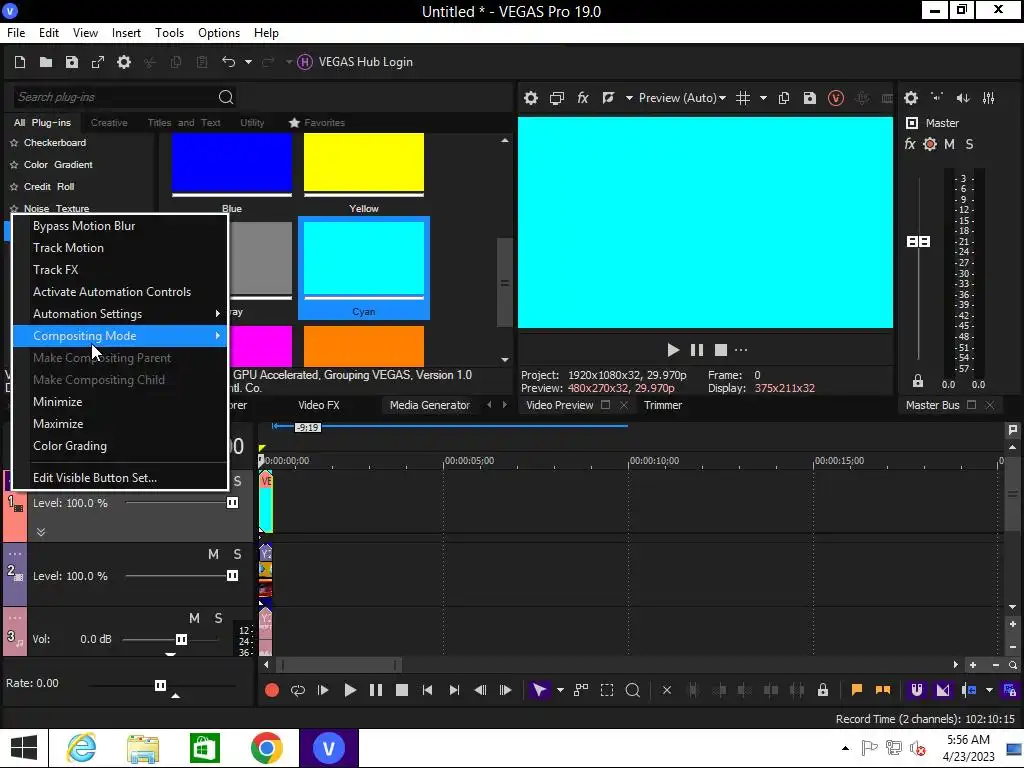Select the Normal Edit arrow tool
1024x768 pixels.
[x=539, y=690]
